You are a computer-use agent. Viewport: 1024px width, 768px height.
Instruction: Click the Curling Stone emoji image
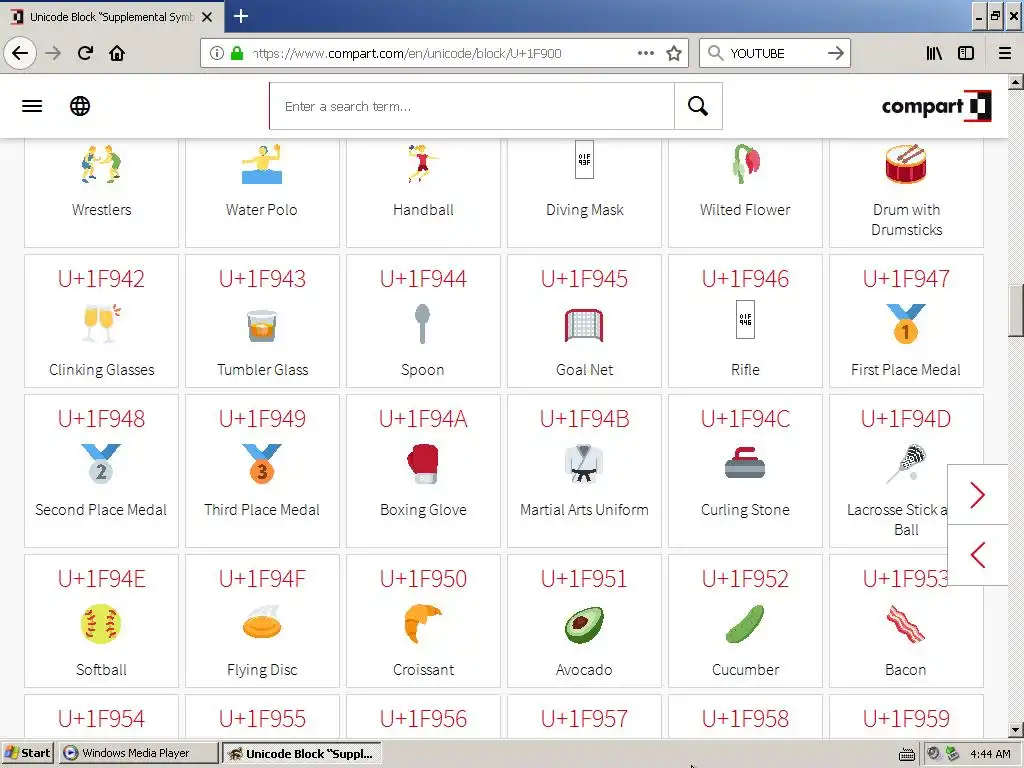pos(745,464)
